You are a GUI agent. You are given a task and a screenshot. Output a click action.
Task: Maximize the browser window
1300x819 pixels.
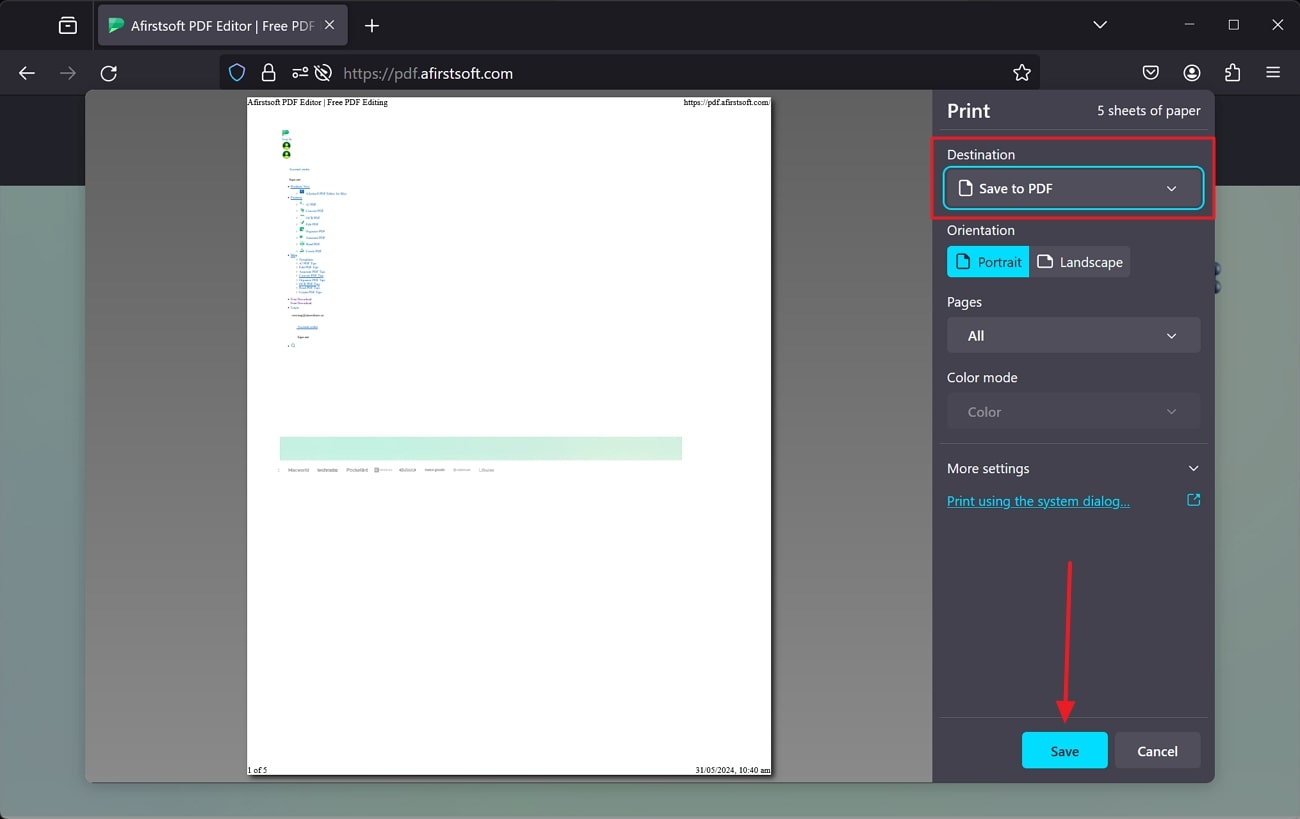tap(1233, 25)
